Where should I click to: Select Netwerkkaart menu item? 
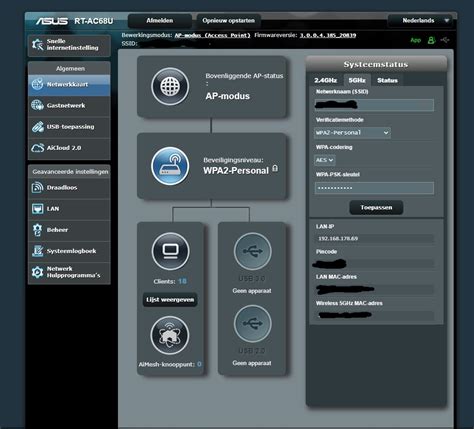pos(69,85)
